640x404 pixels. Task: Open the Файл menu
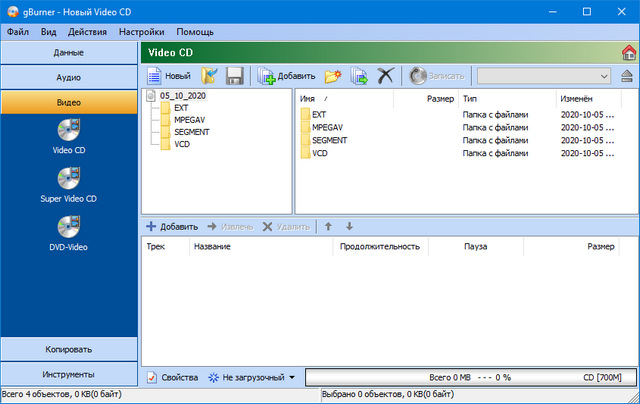[17, 31]
